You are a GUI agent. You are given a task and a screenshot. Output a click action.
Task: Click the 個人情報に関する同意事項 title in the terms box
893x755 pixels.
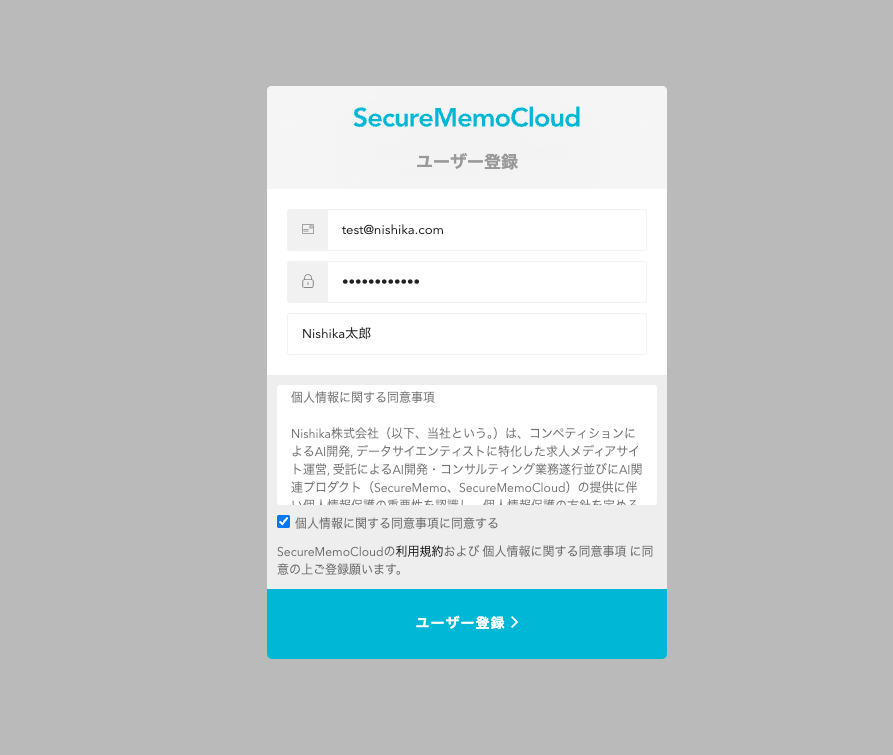click(x=363, y=397)
